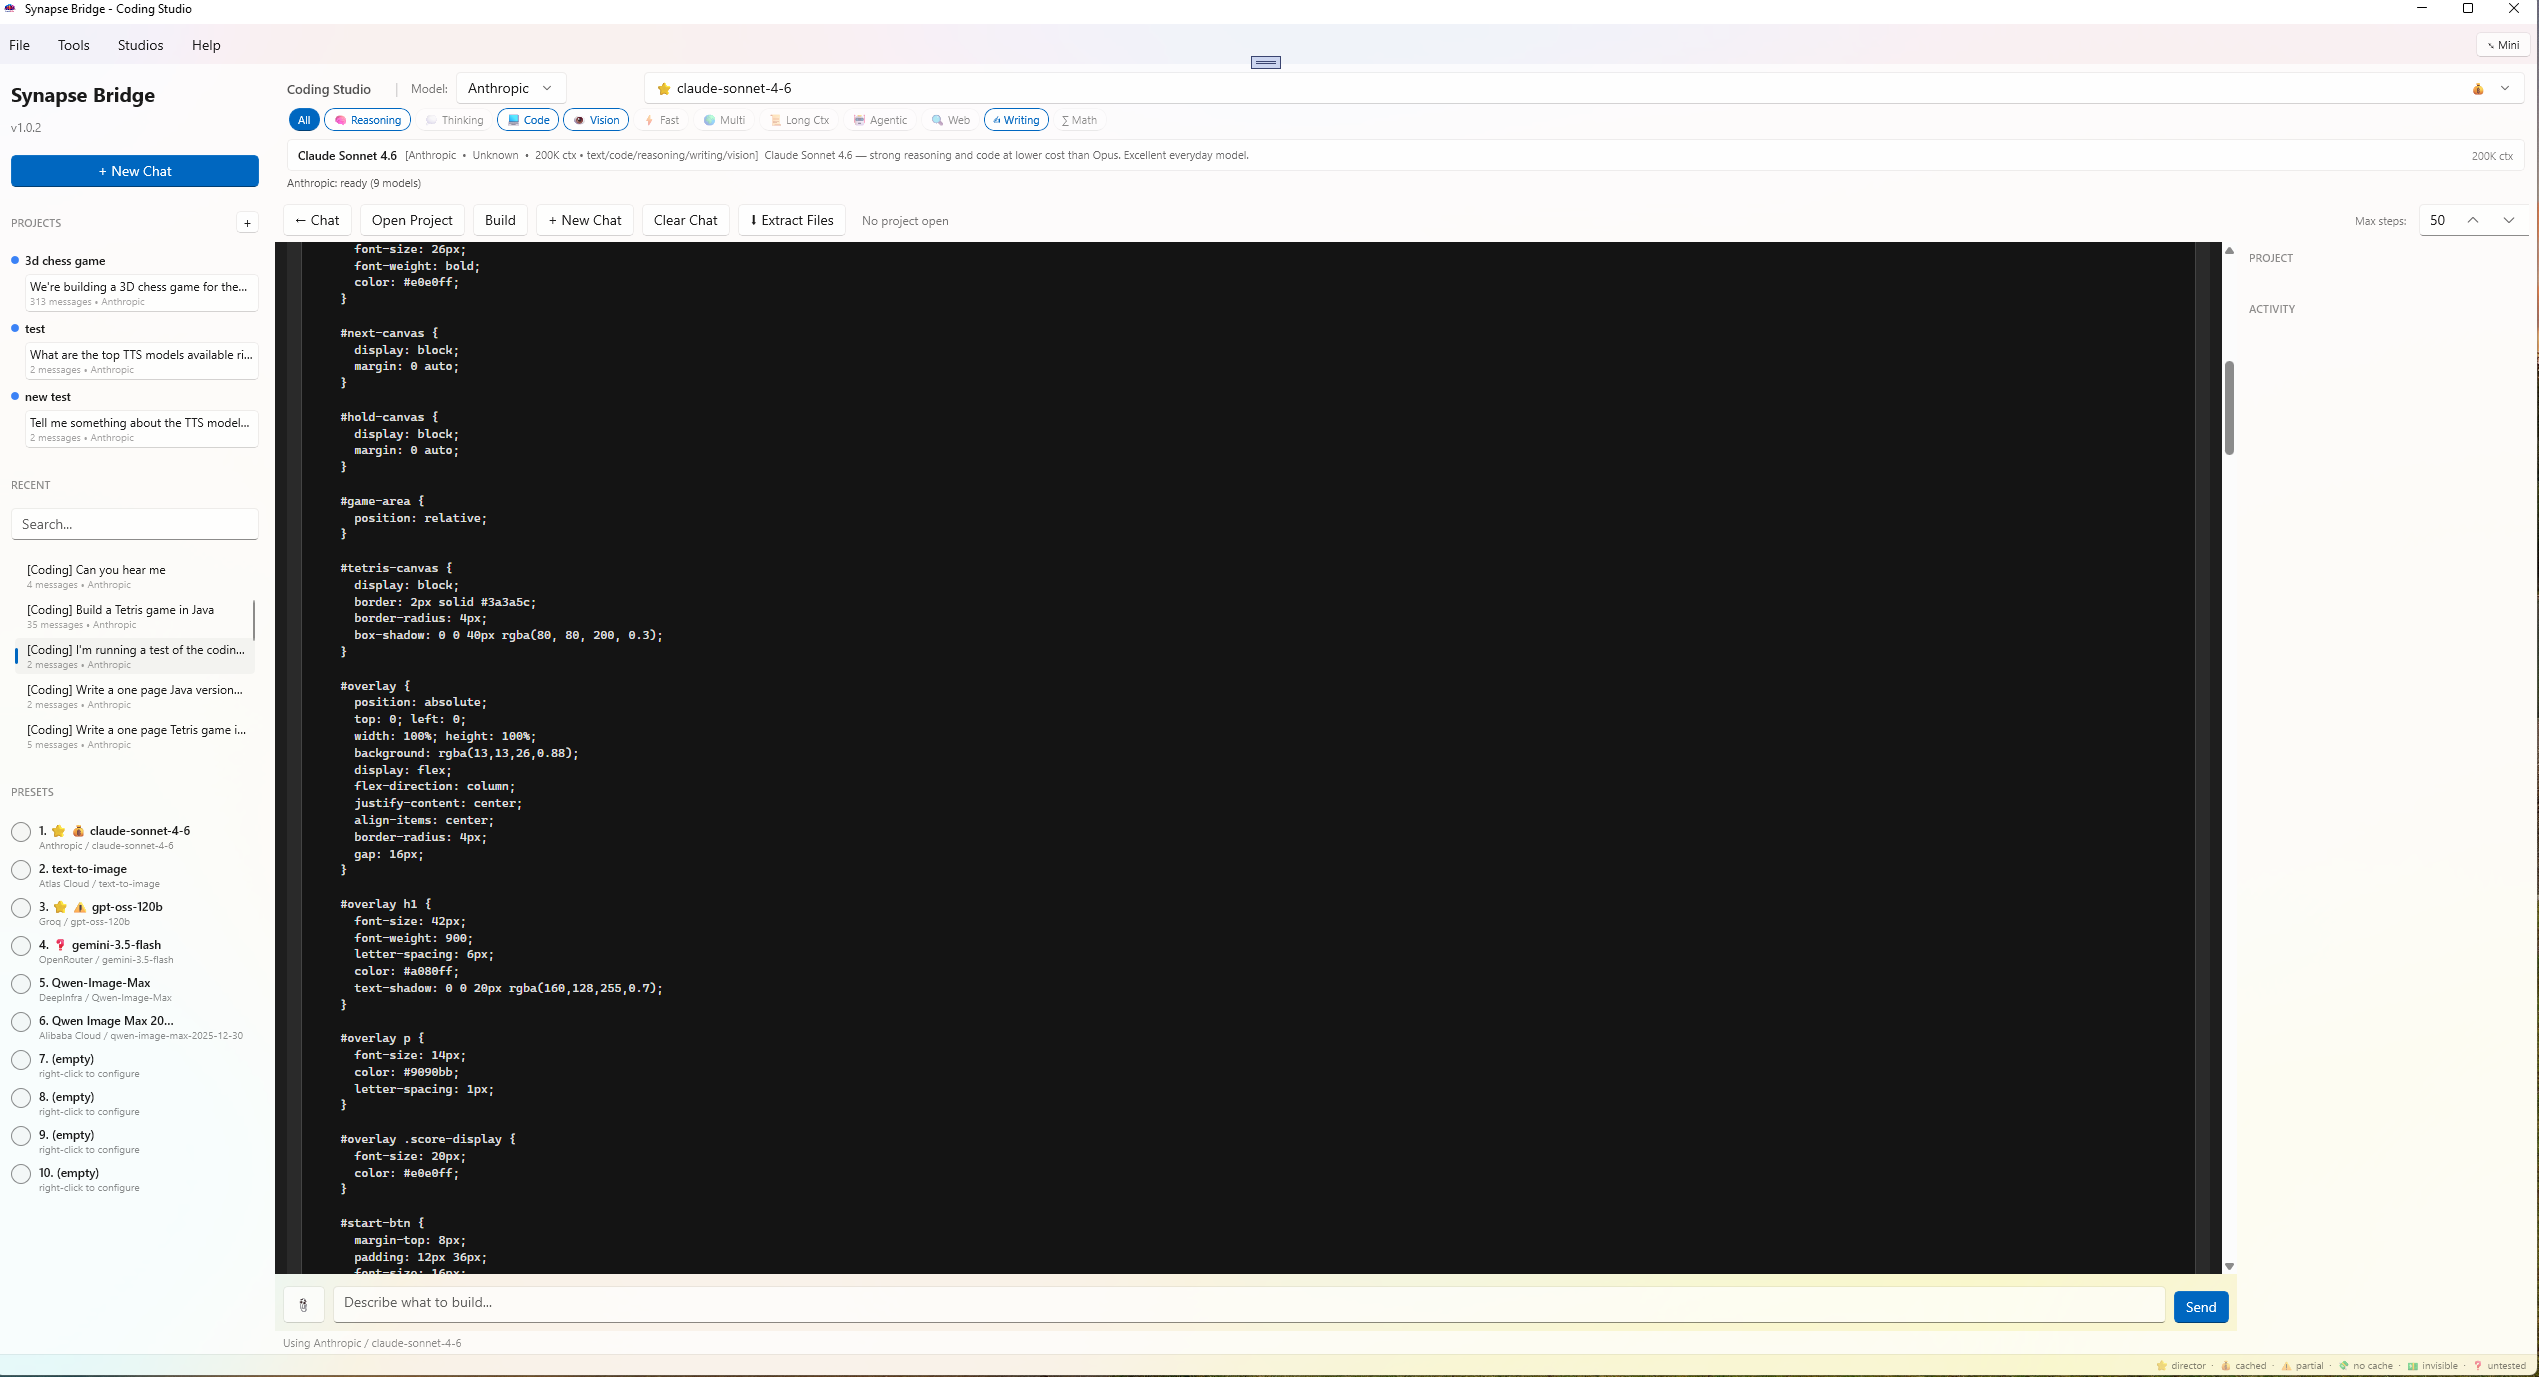Select the All filter chip
2539x1377 pixels.
pyautogui.click(x=304, y=120)
